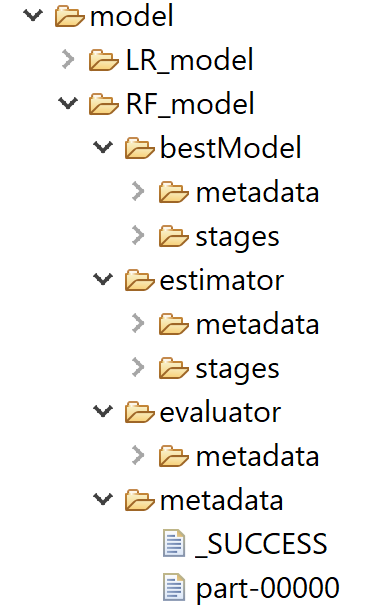
Task: Expand stages under estimator
Action: (x=138, y=367)
